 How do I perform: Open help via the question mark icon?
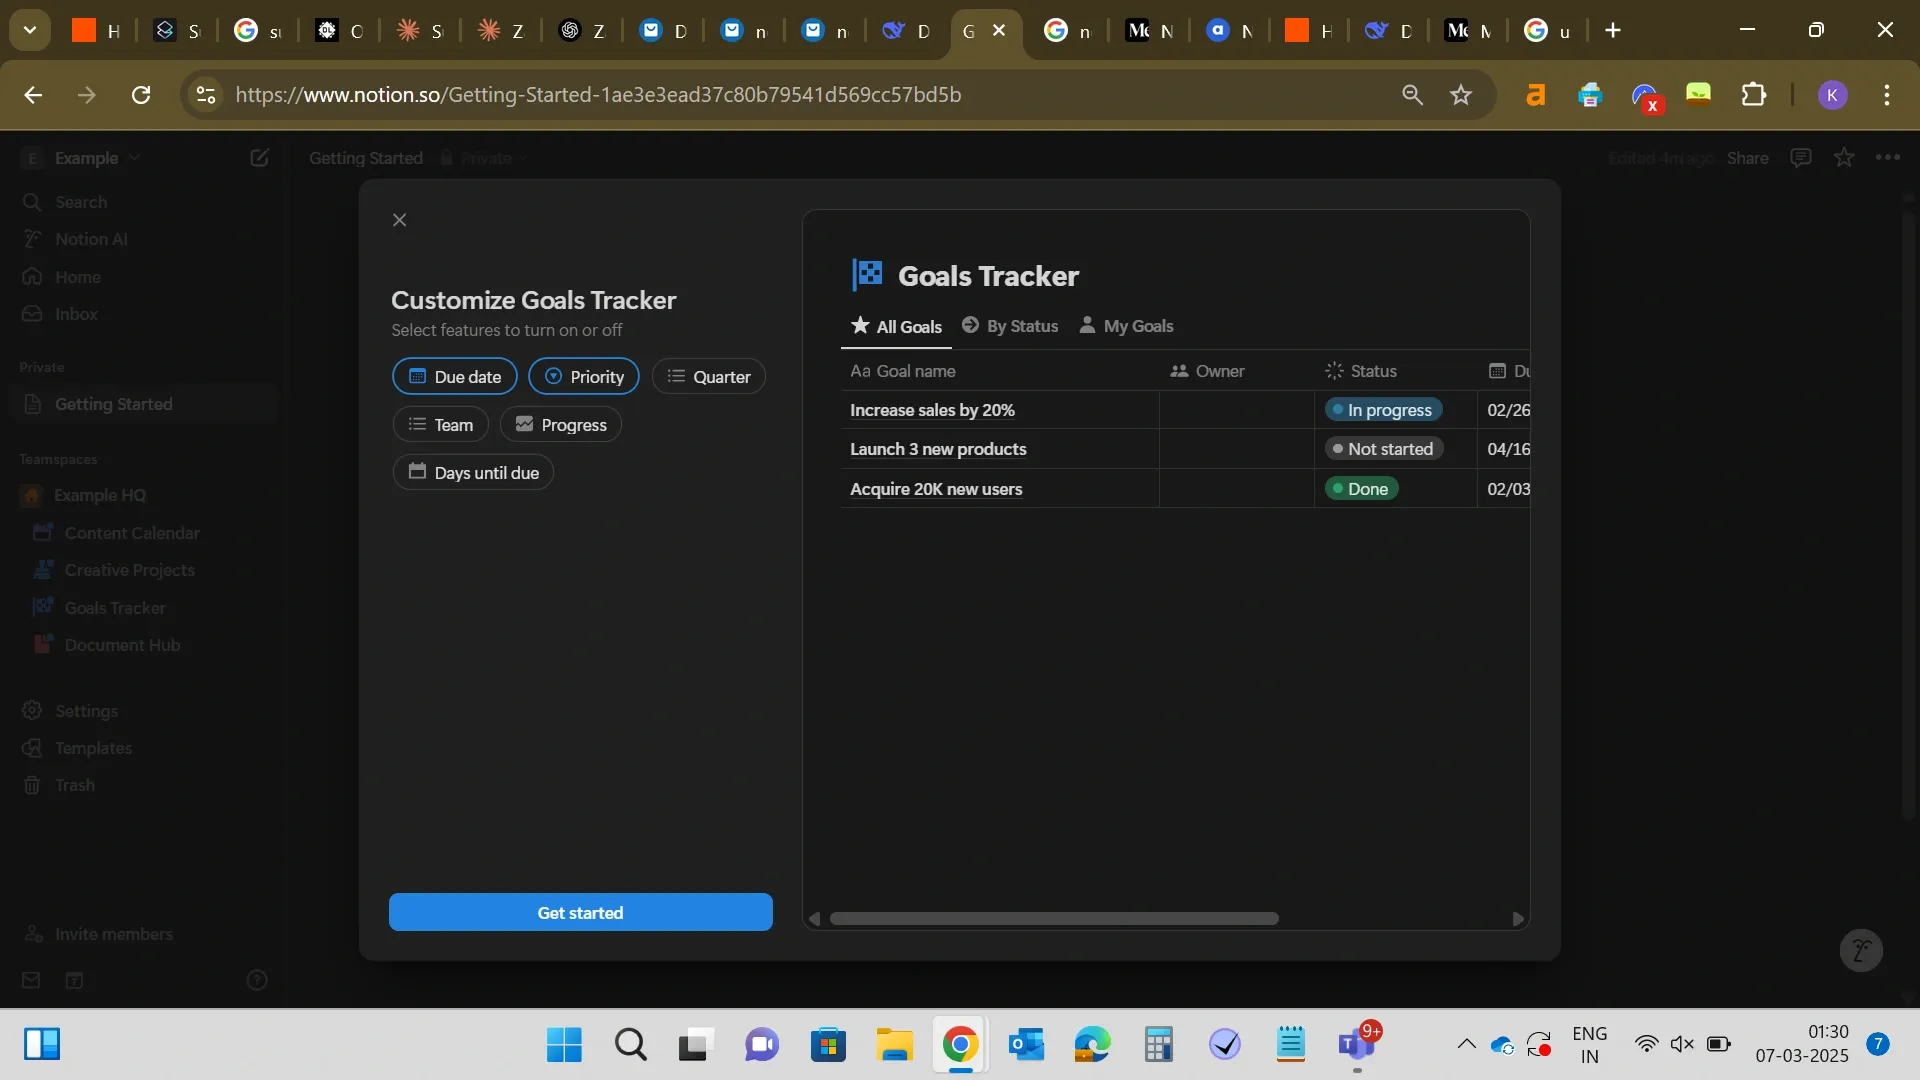[x=258, y=981]
